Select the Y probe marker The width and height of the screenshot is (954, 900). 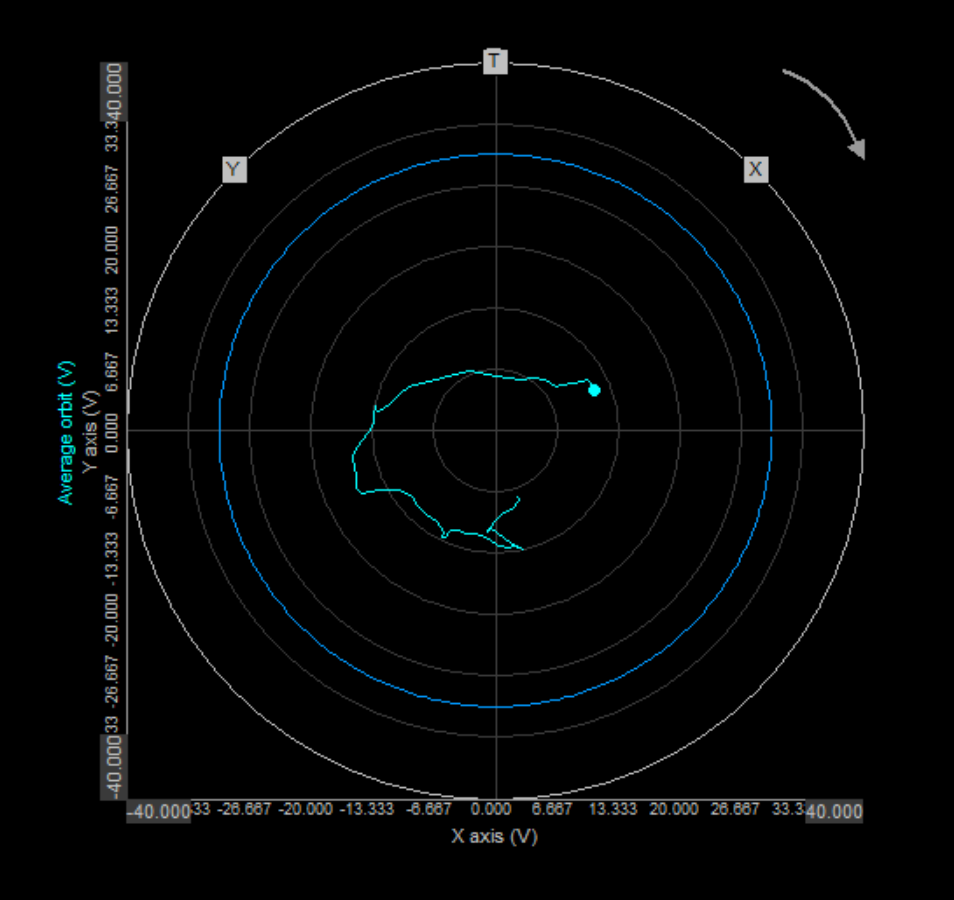pos(233,169)
